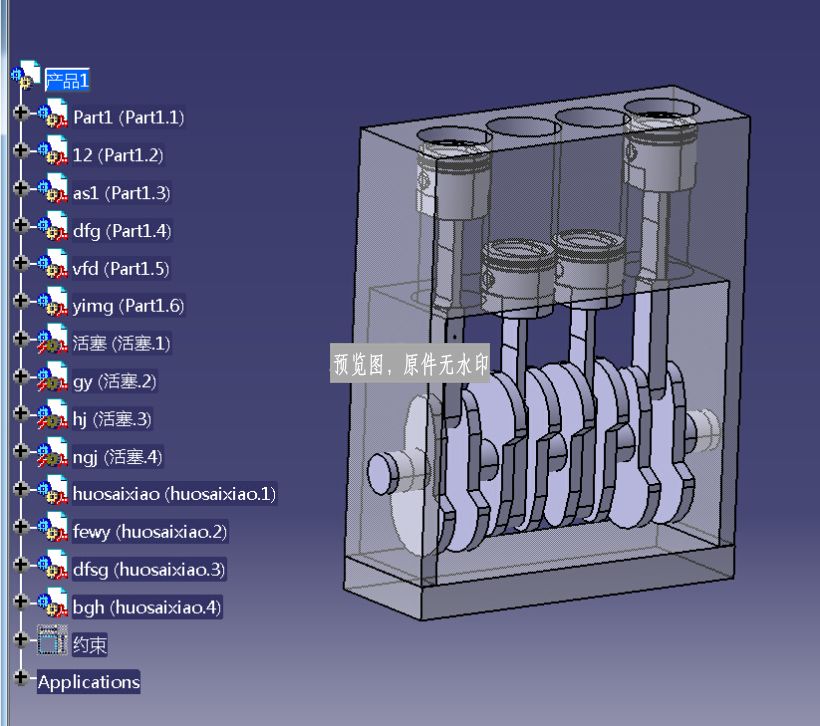Expand the fewy (huosaixiao.2) node

point(21,526)
